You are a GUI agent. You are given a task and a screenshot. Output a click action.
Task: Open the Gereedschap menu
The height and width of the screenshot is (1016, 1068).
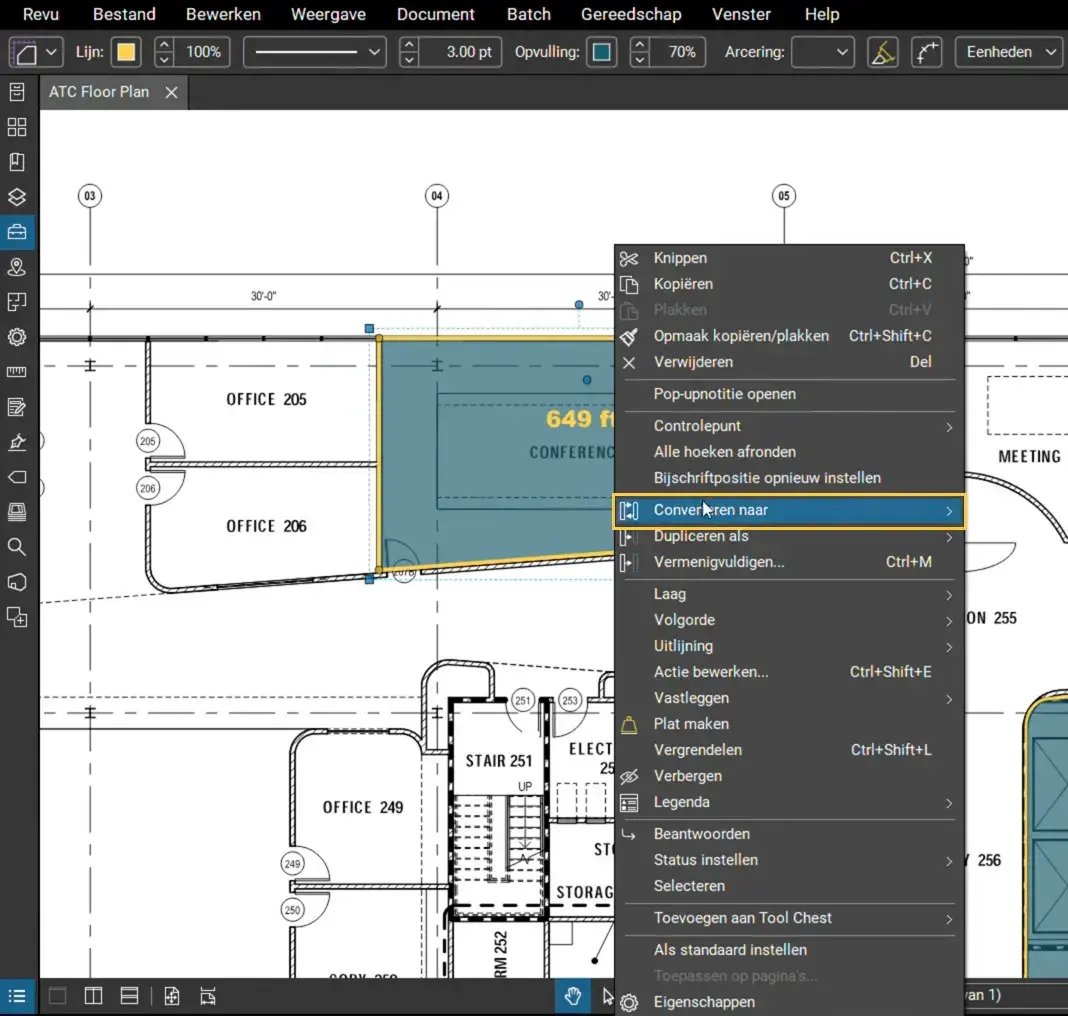click(x=631, y=14)
